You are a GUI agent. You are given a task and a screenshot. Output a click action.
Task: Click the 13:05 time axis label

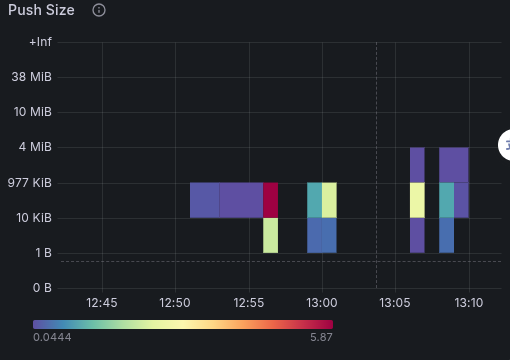[395, 303]
